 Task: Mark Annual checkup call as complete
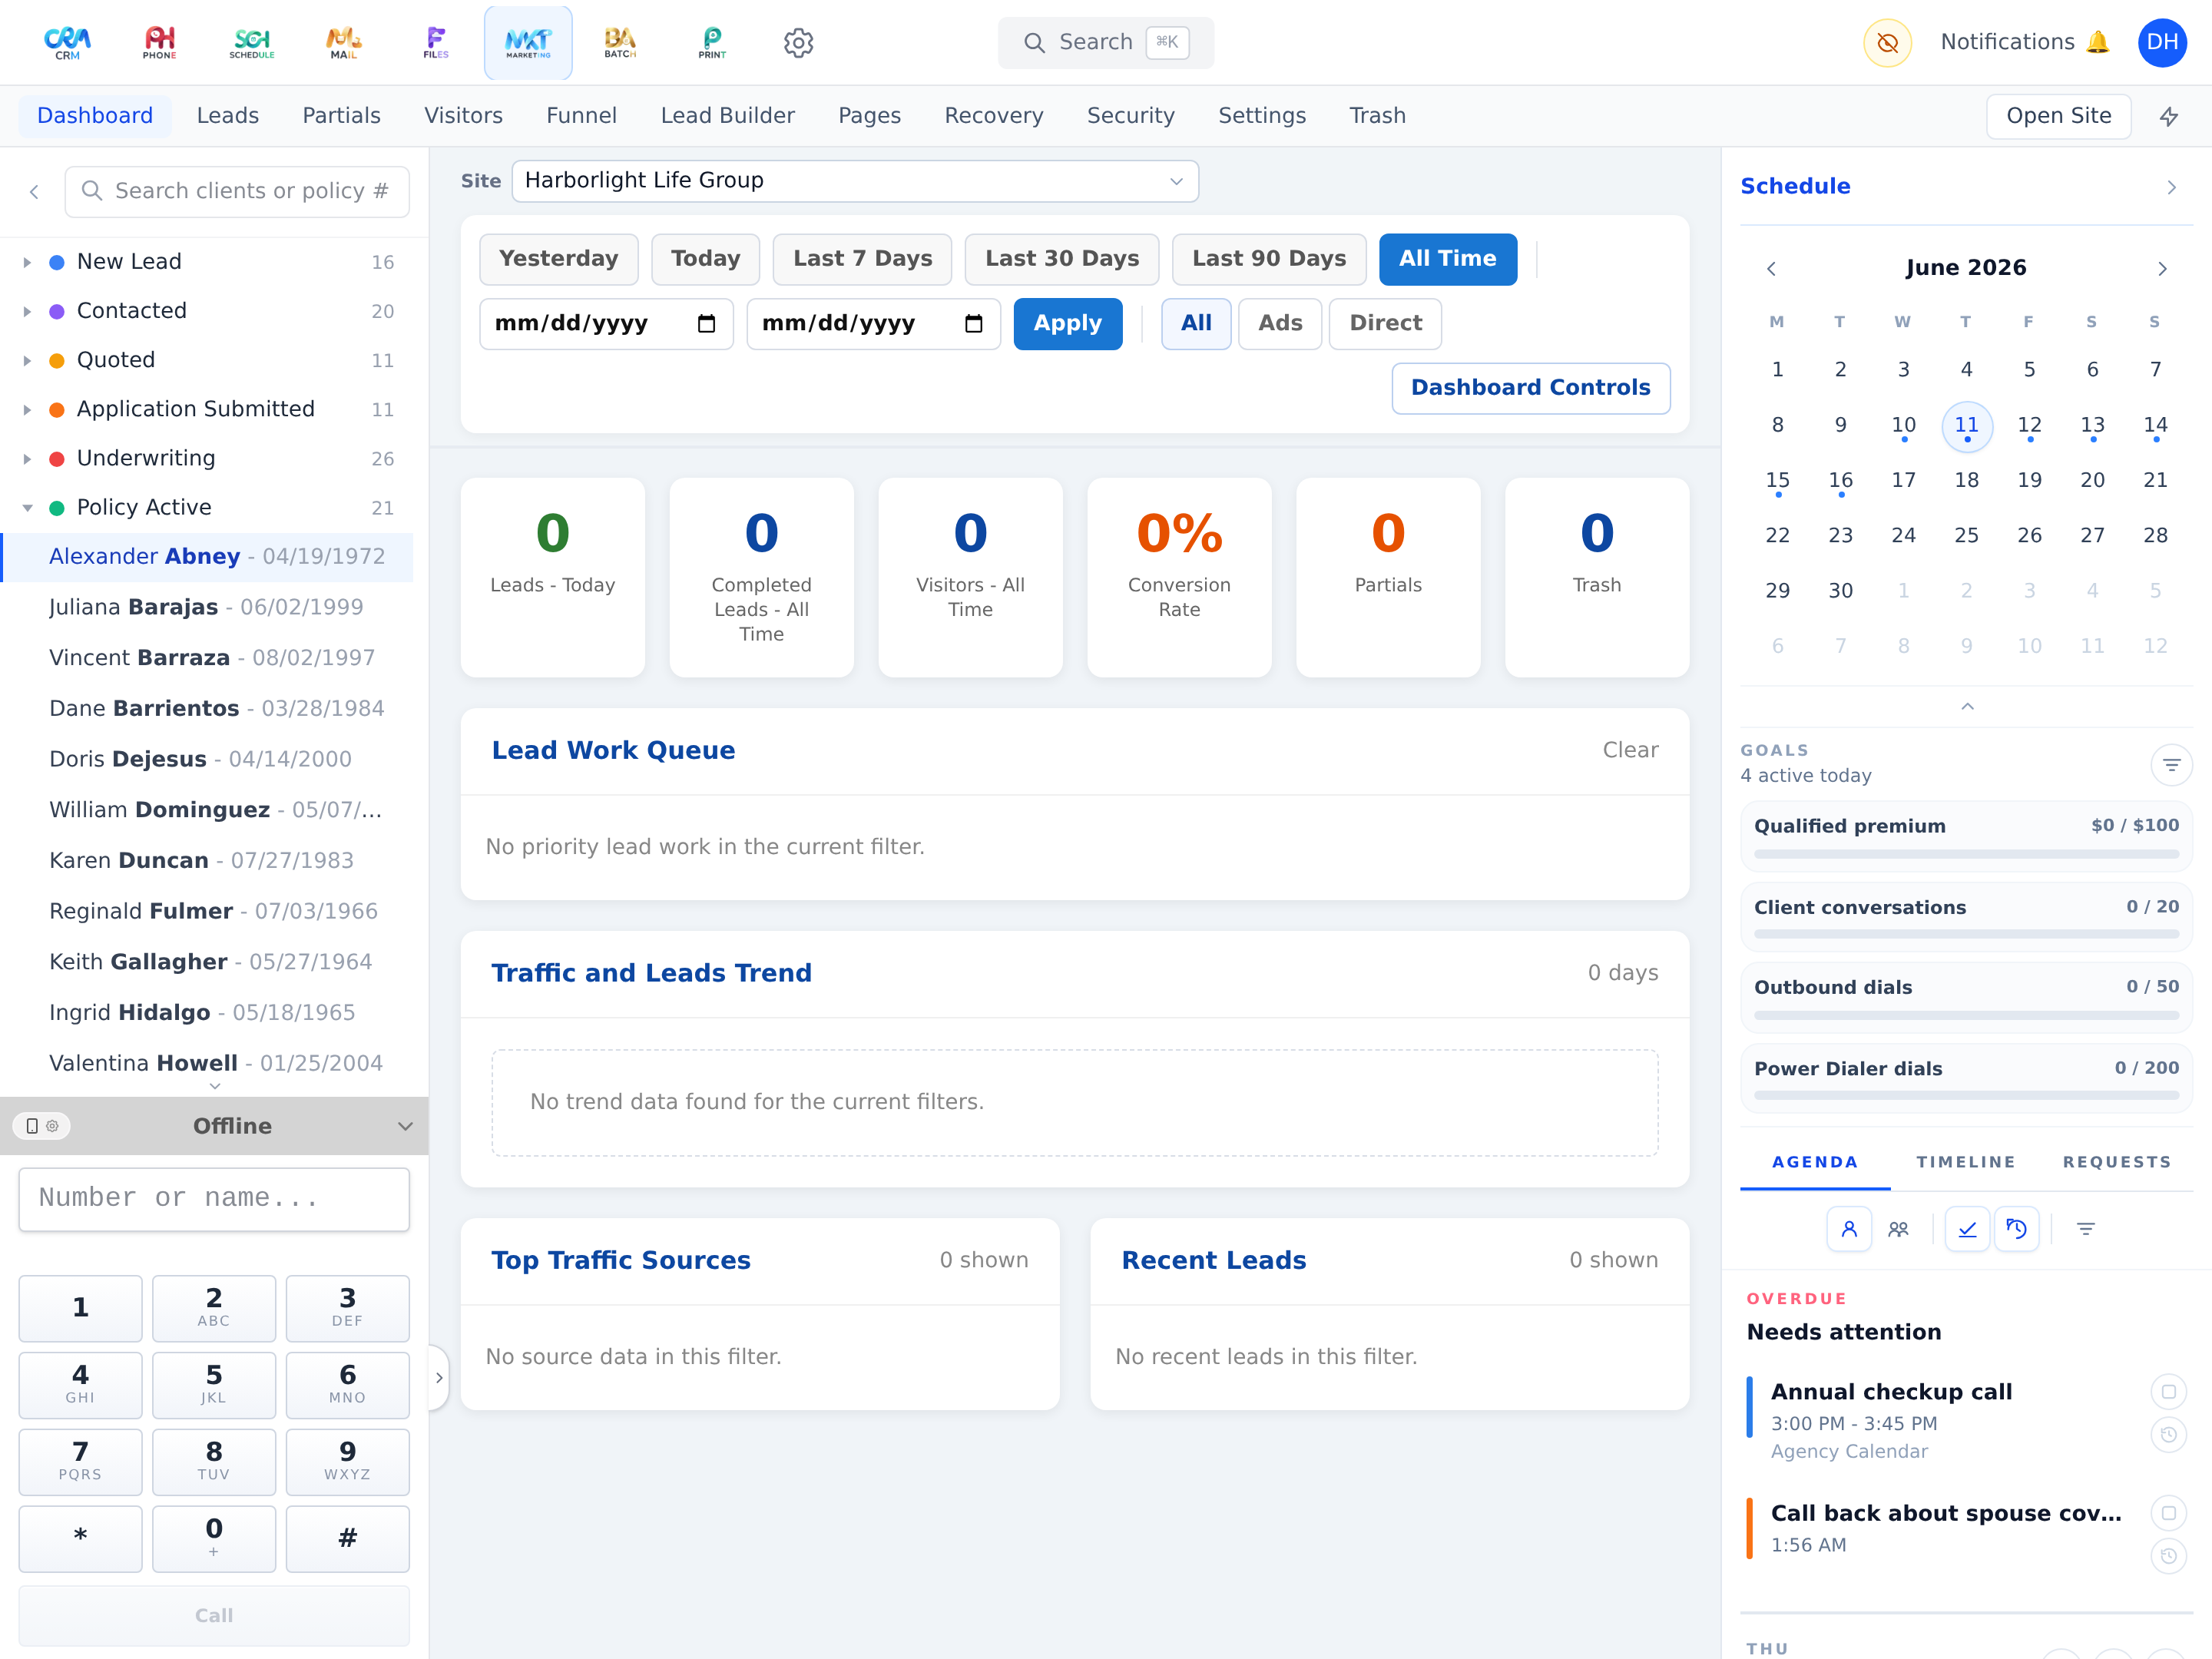click(x=2168, y=1391)
